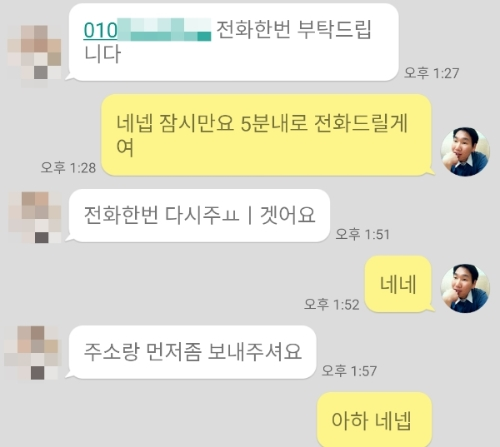Screen dimensions: 500x447
Task: Tap the trailing 여 in the yellow 5분내로 bubble
Action: [125, 147]
